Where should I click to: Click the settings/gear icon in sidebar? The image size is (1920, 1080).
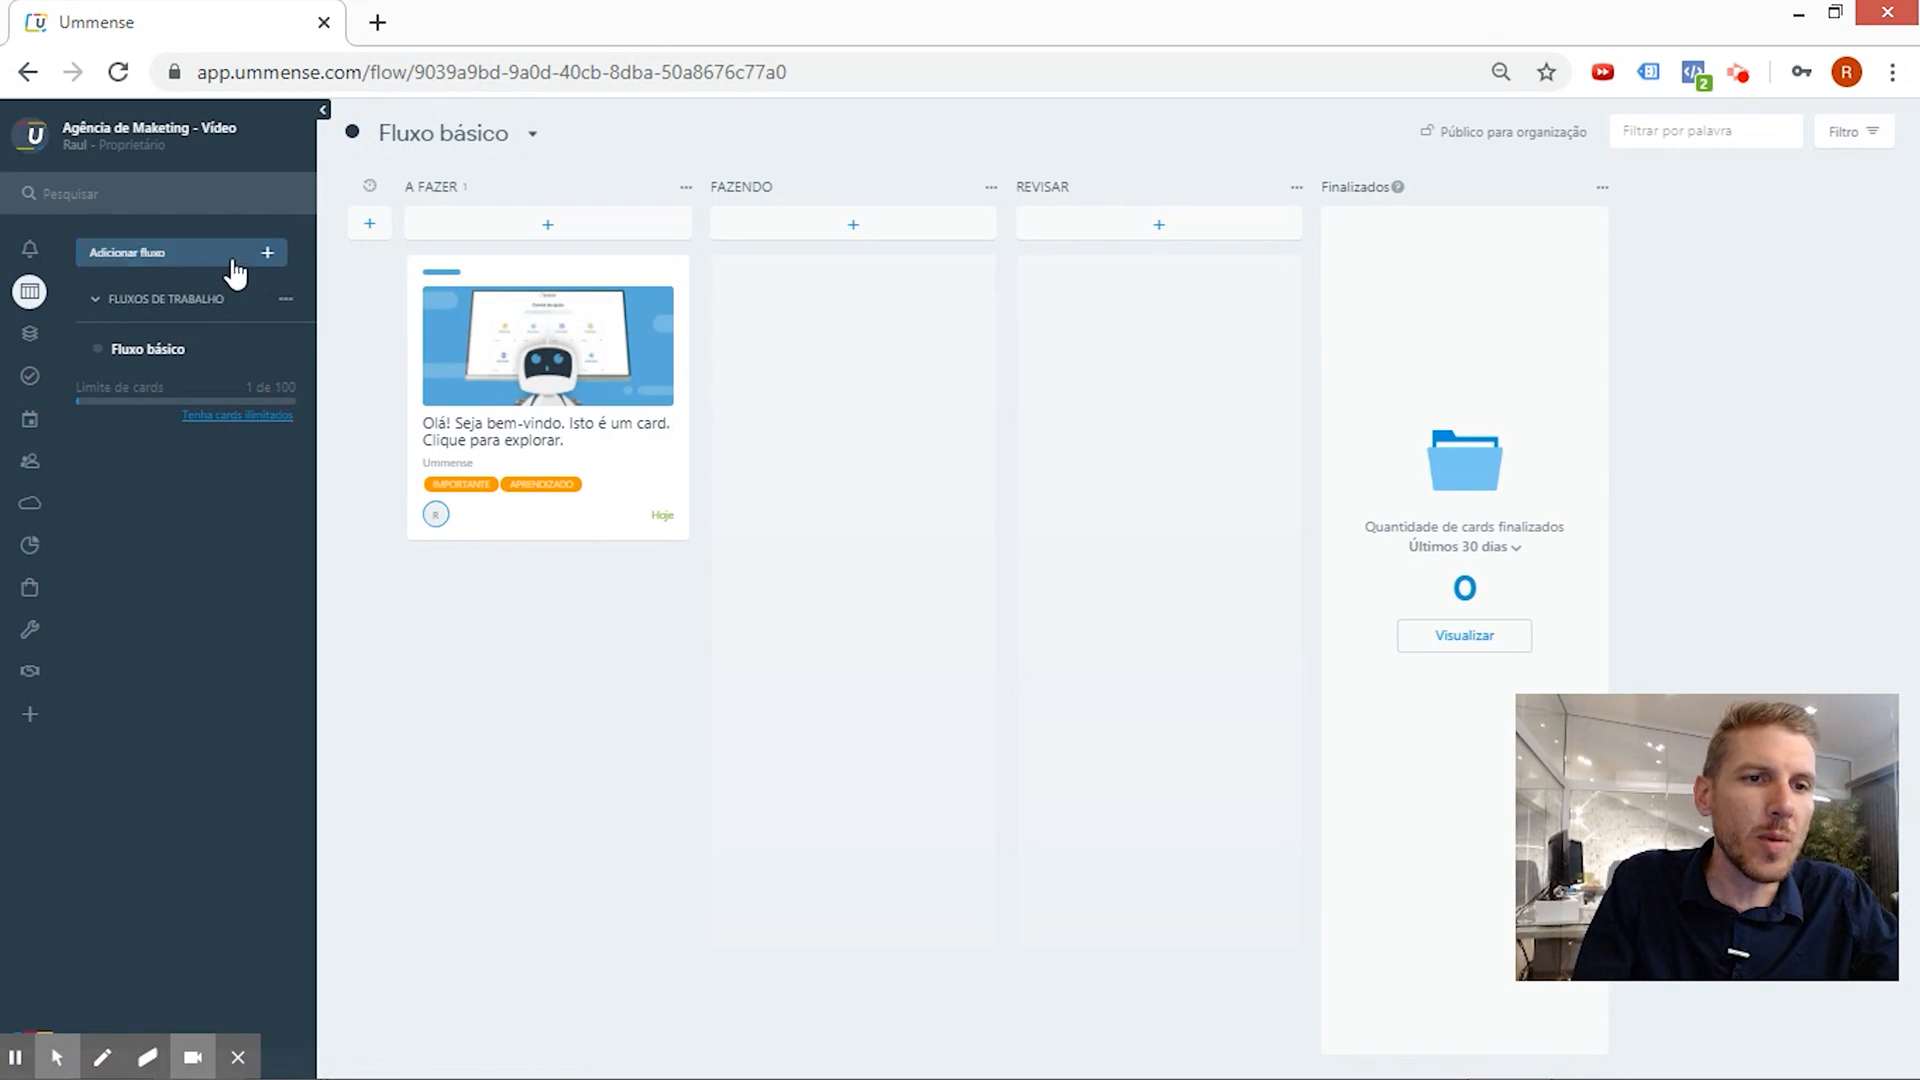(x=30, y=630)
